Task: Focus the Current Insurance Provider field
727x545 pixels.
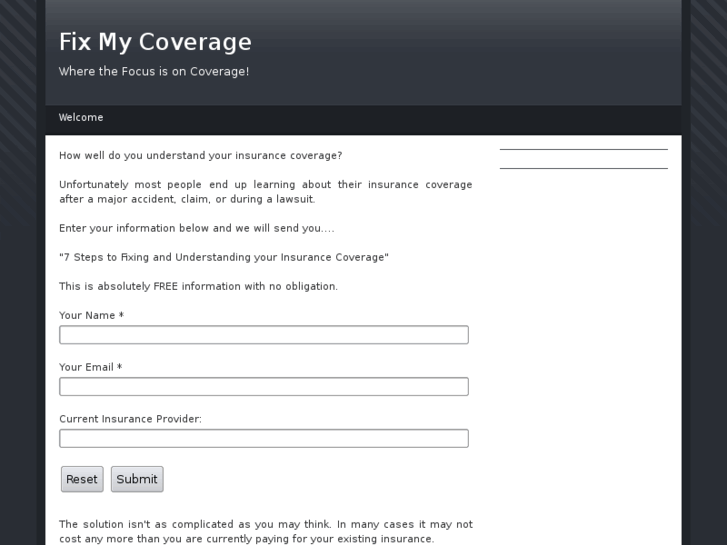Action: tap(264, 439)
